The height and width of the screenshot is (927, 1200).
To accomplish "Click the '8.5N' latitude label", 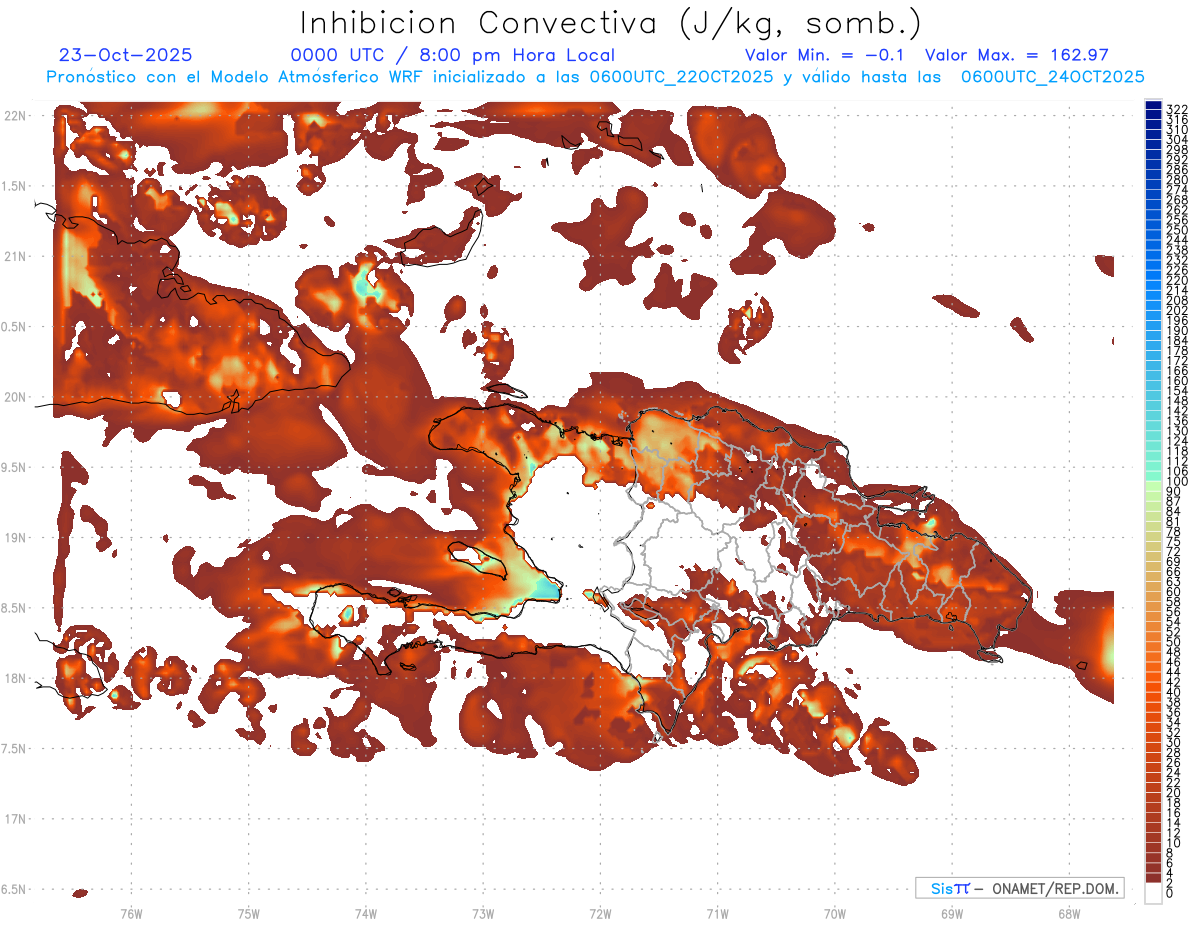I will pos(14,608).
